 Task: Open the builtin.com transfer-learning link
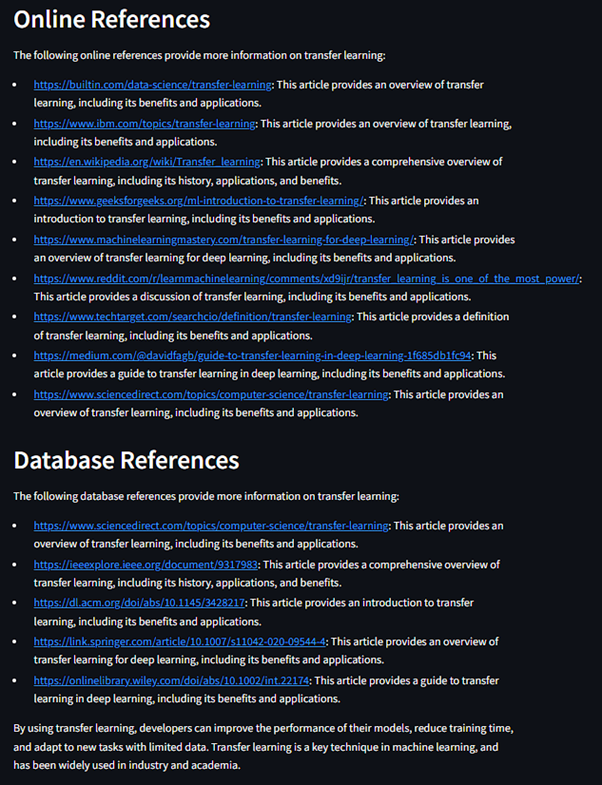point(152,85)
